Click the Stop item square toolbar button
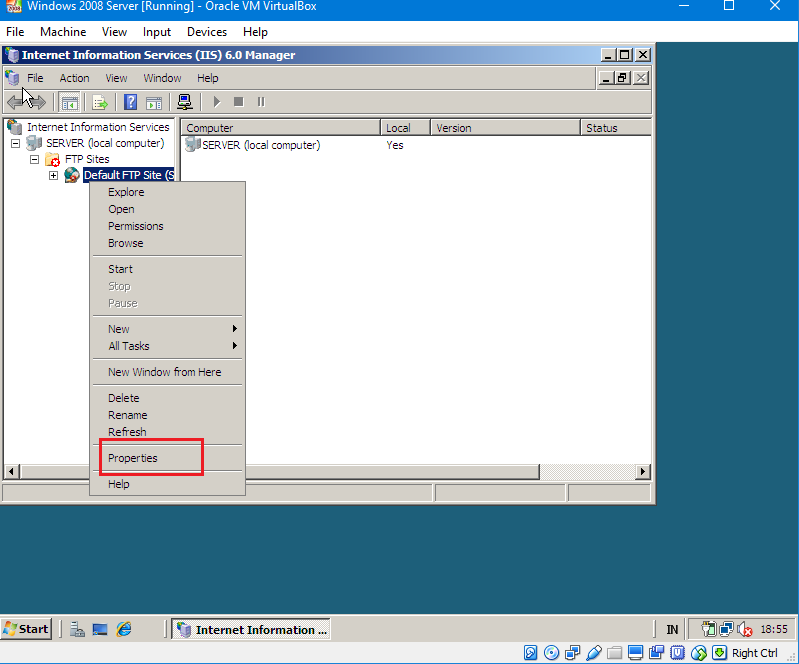This screenshot has height=664, width=799. [x=238, y=102]
